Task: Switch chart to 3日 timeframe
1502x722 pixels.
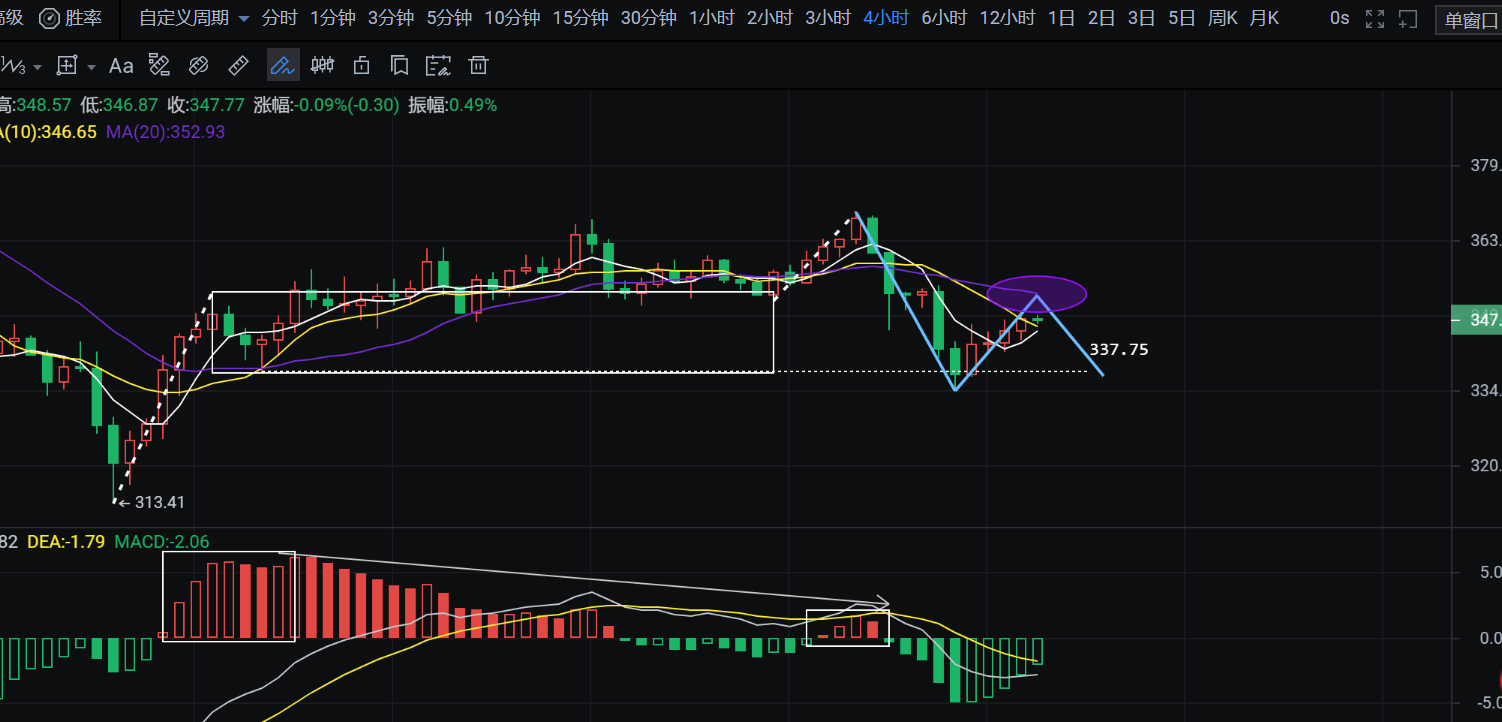Action: pos(1141,18)
